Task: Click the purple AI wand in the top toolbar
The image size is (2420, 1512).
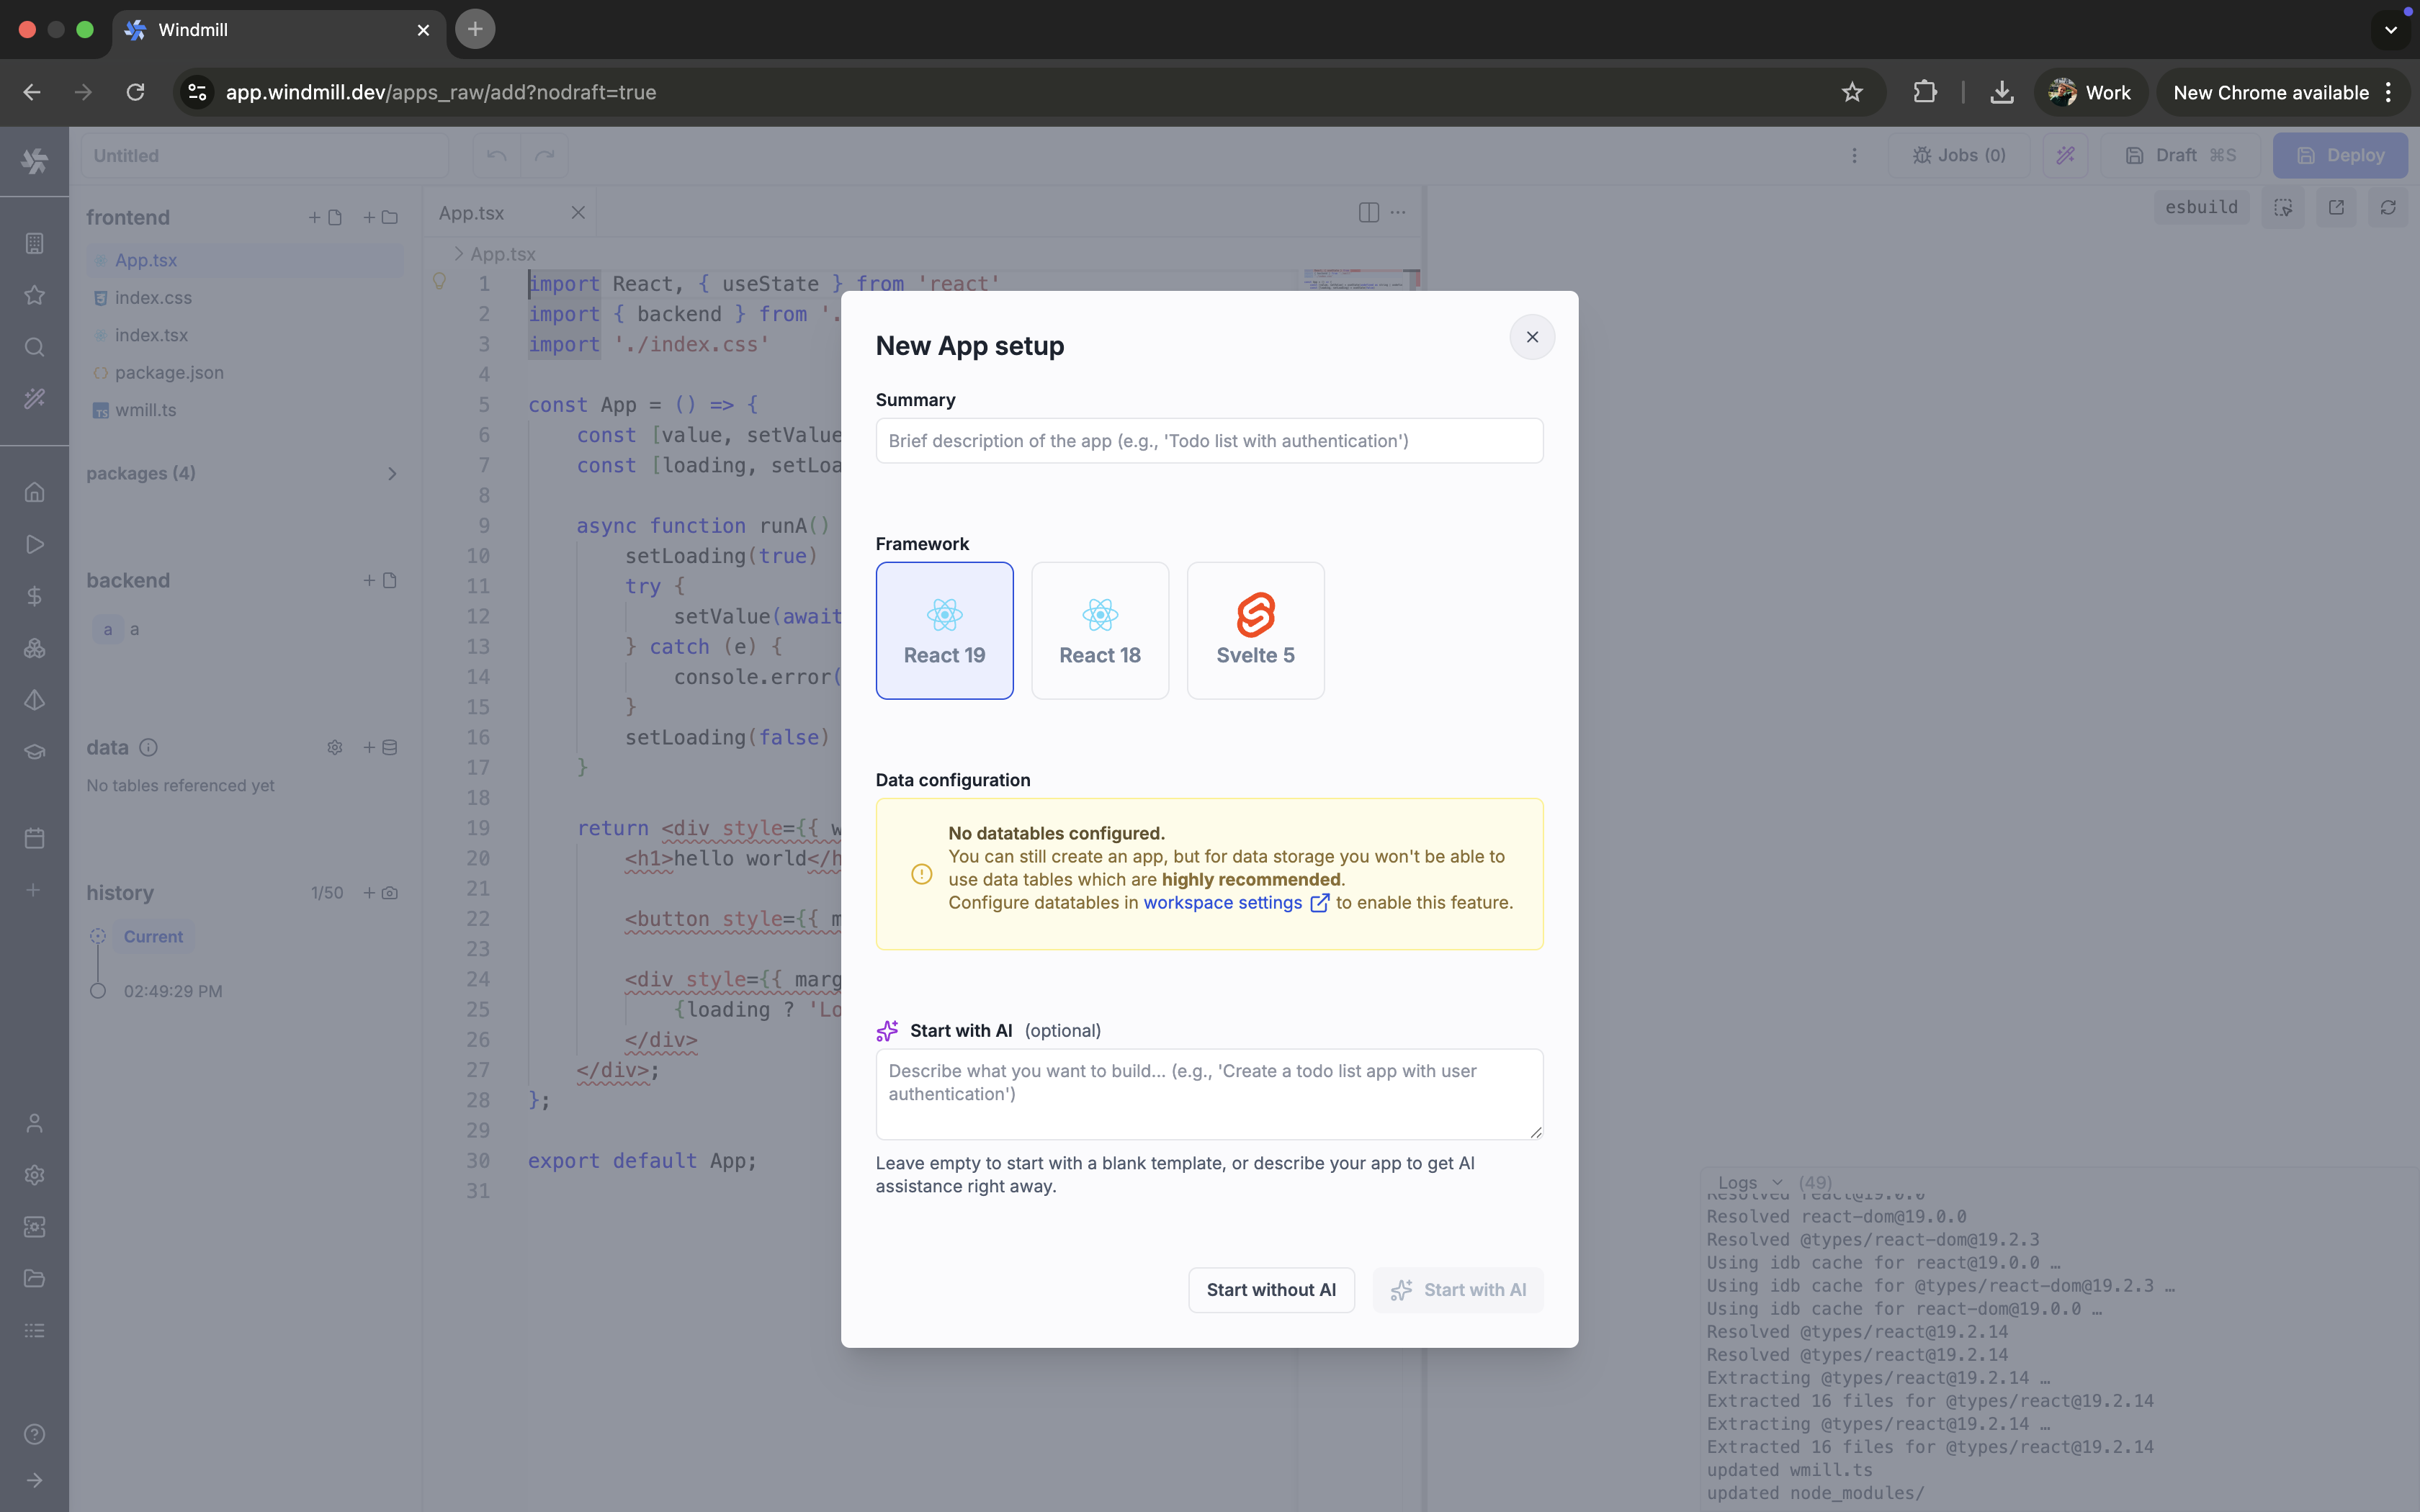Action: 2065,155
